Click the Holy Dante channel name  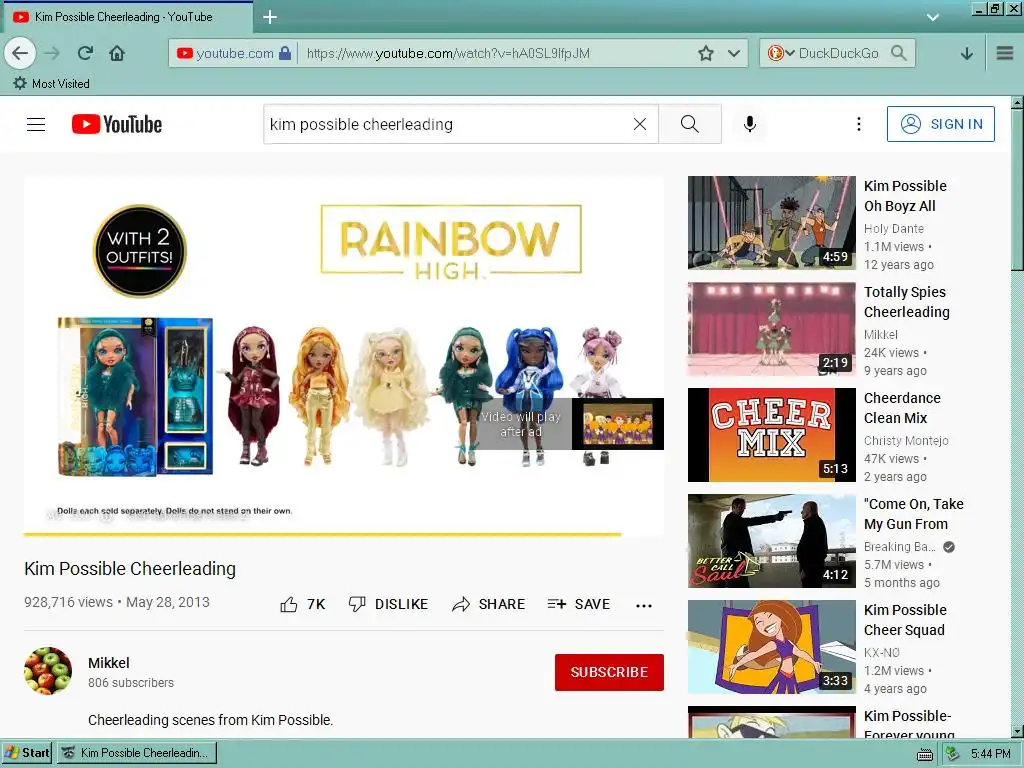click(893, 229)
